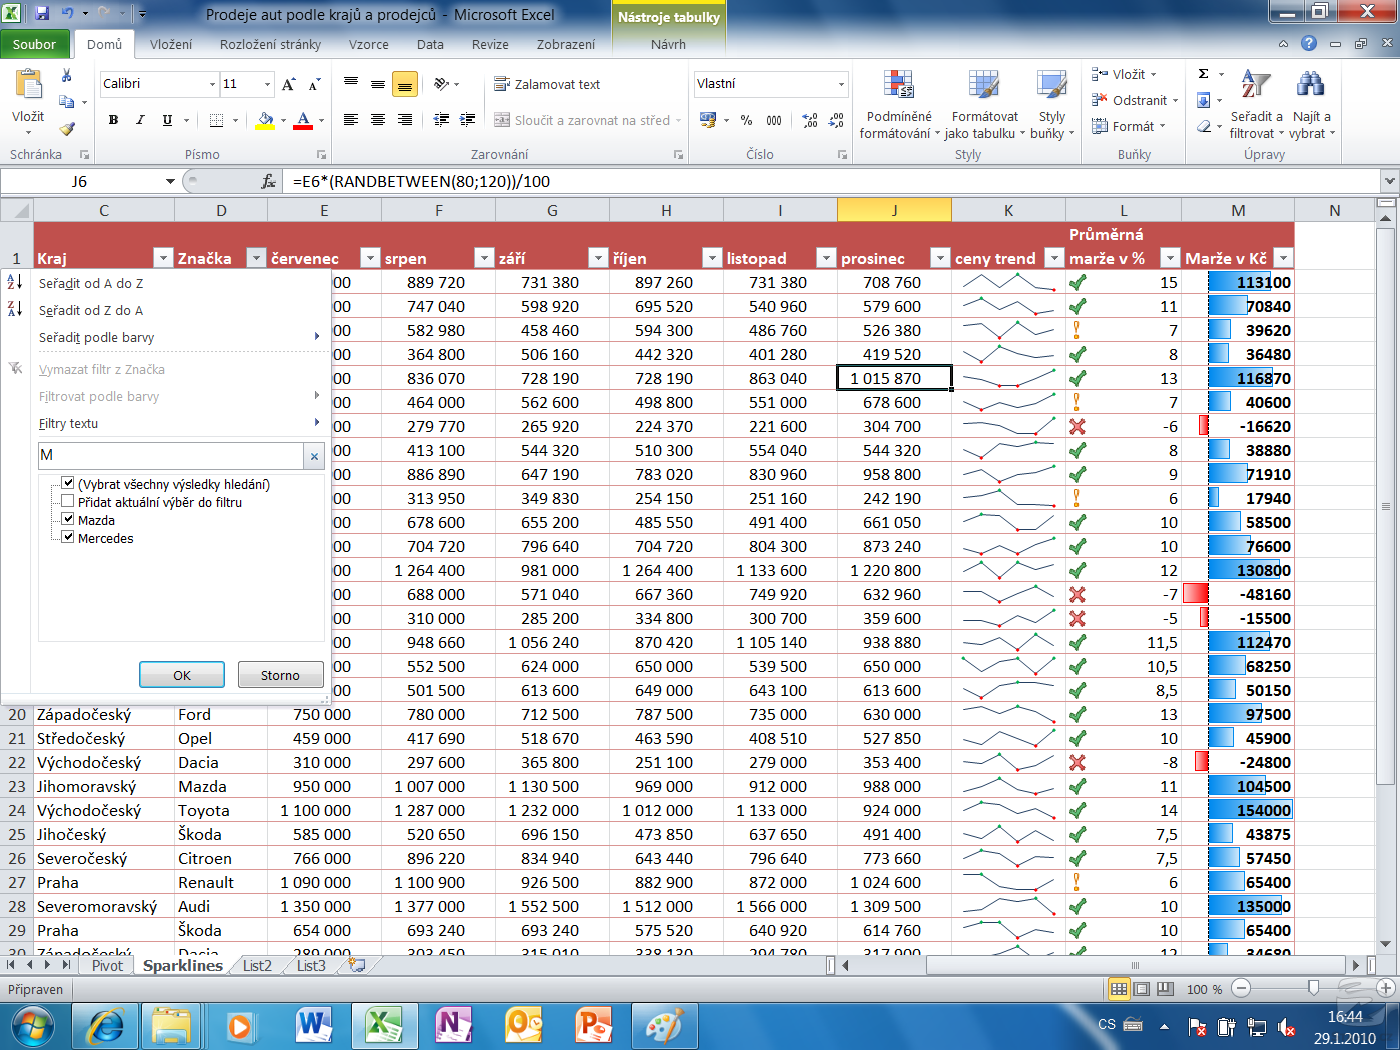Viewport: 1400px width, 1050px height.
Task: Uncheck the Mazda filter checkbox
Action: [x=68, y=519]
